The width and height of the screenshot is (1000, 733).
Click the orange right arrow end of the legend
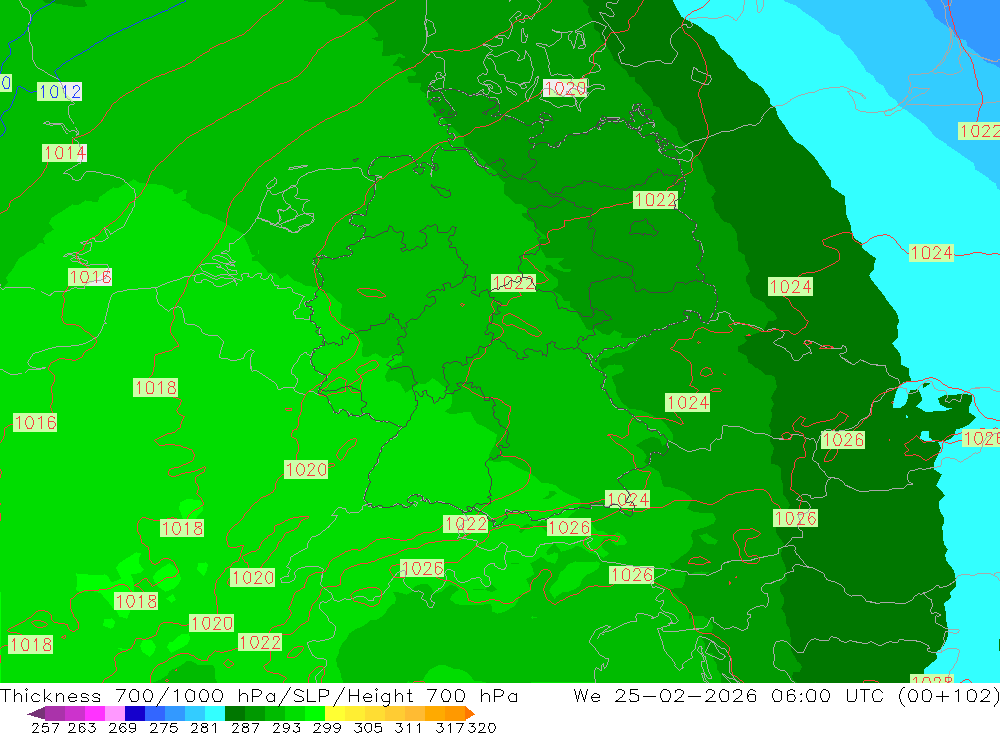click(x=469, y=713)
